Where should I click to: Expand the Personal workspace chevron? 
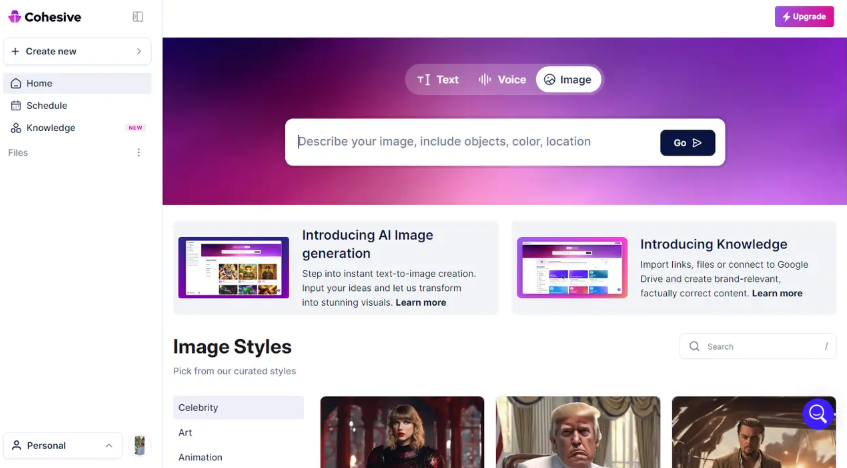pyautogui.click(x=109, y=446)
